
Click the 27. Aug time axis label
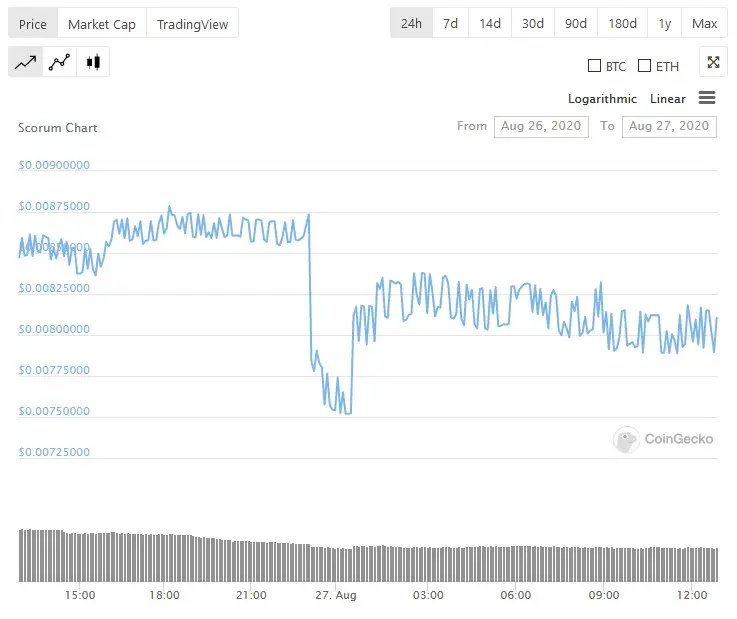point(336,595)
